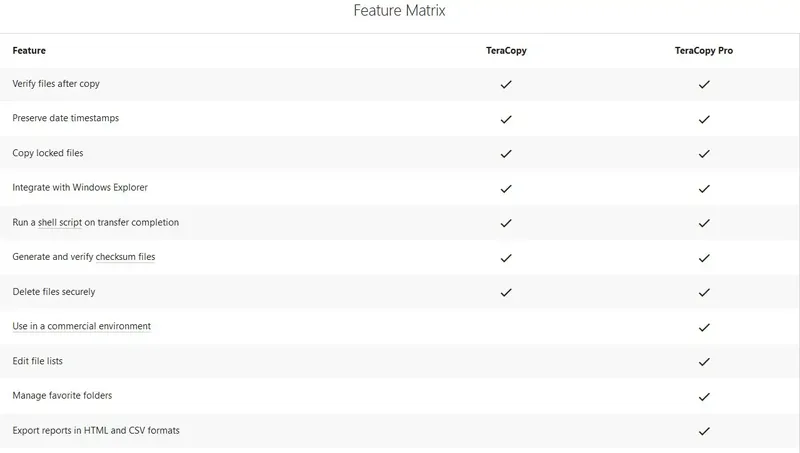Click TeraCopy checkmark for Delete files securely
The height and width of the screenshot is (453, 800).
[x=506, y=292]
